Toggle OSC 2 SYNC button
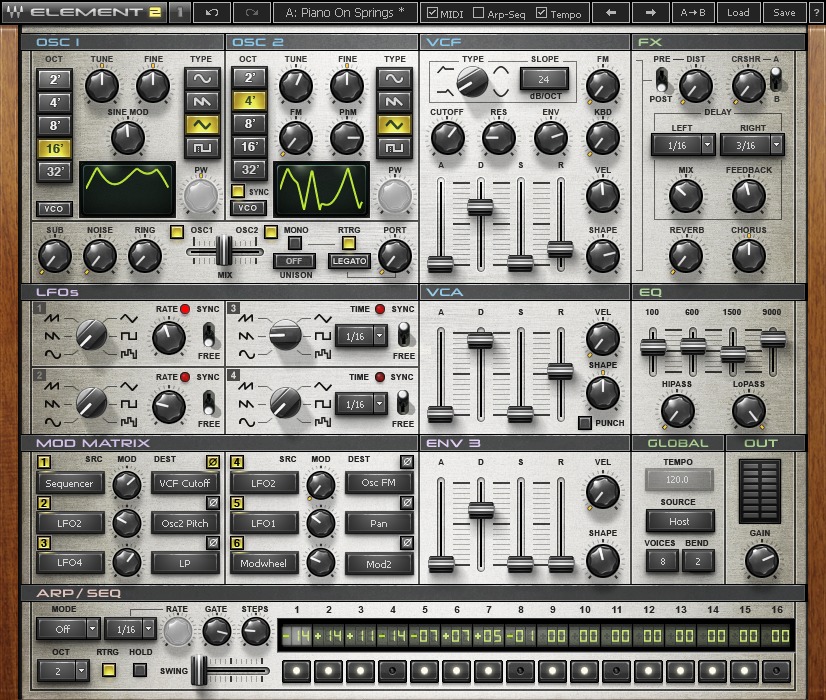Screen dimensions: 826x700 (239, 191)
